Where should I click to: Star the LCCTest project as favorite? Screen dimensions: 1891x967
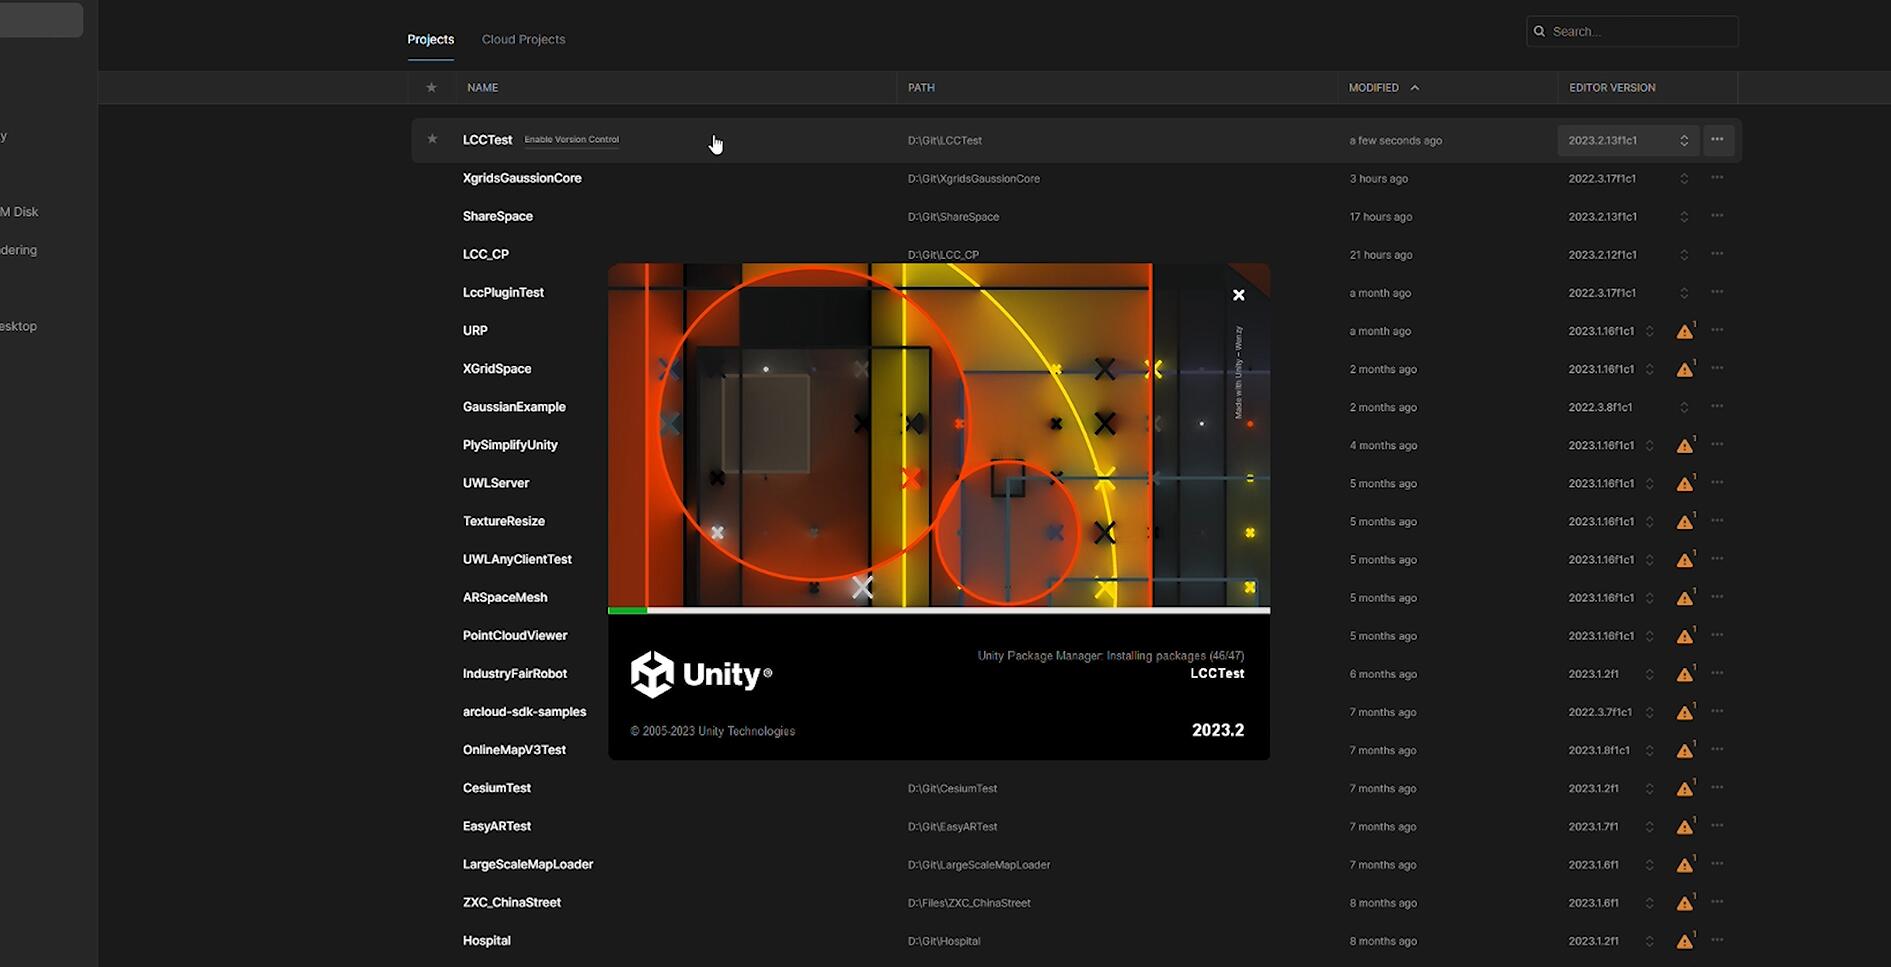pos(432,139)
